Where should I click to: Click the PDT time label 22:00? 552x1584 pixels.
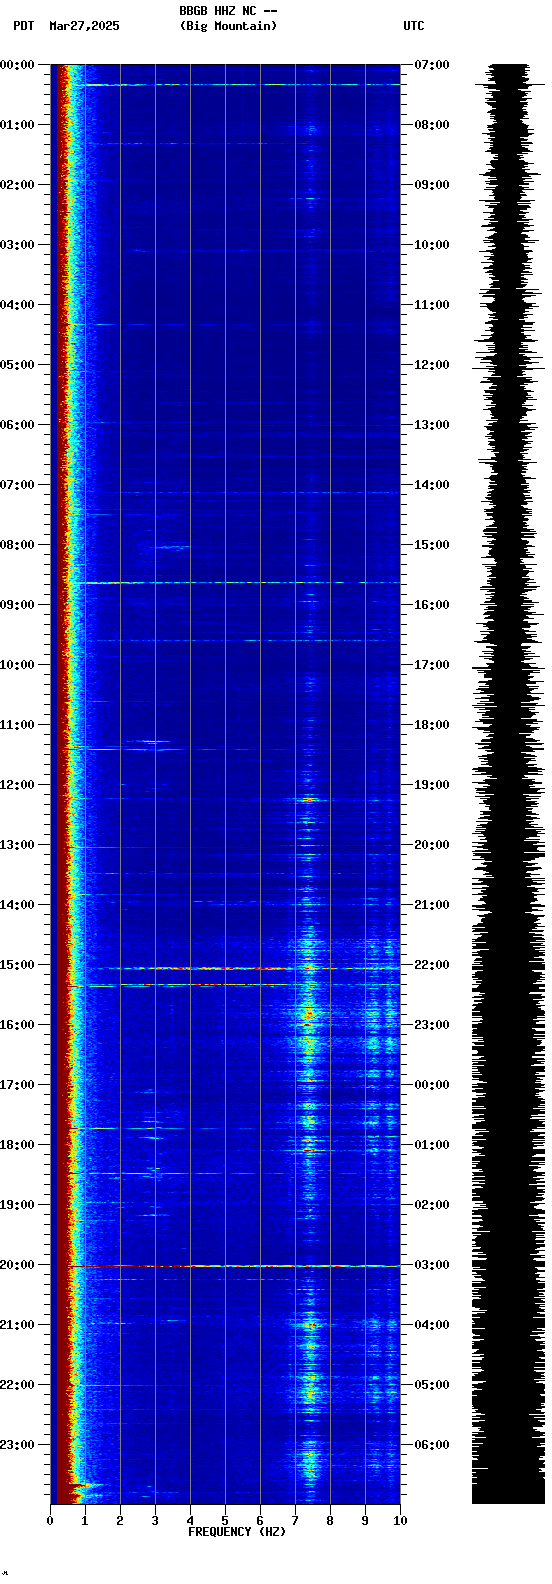pos(17,1385)
